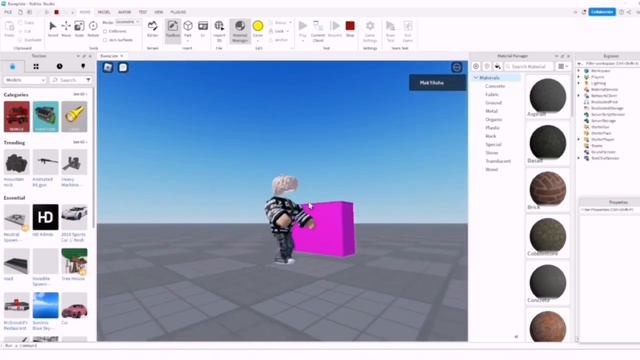Image resolution: width=640 pixels, height=360 pixels.
Task: Open the Toolbox Inventory grid tab
Action: 36,66
